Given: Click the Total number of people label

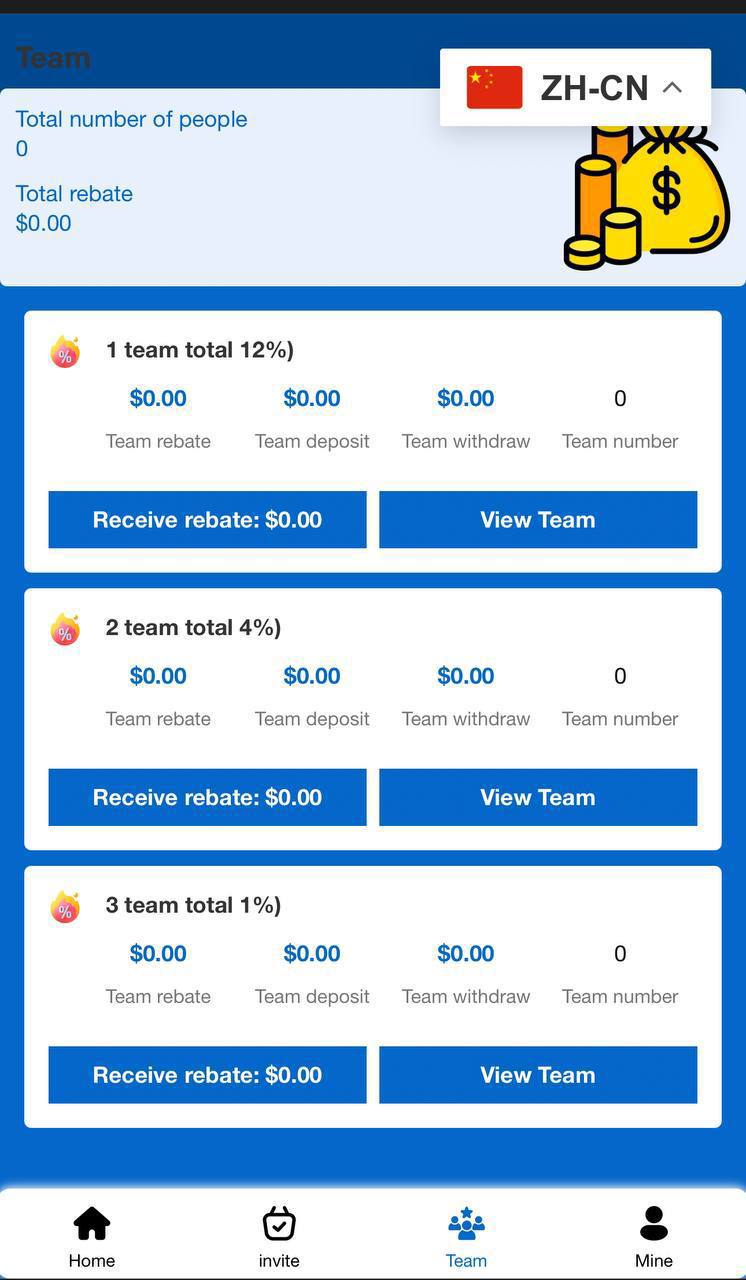Looking at the screenshot, I should pyautogui.click(x=131, y=119).
